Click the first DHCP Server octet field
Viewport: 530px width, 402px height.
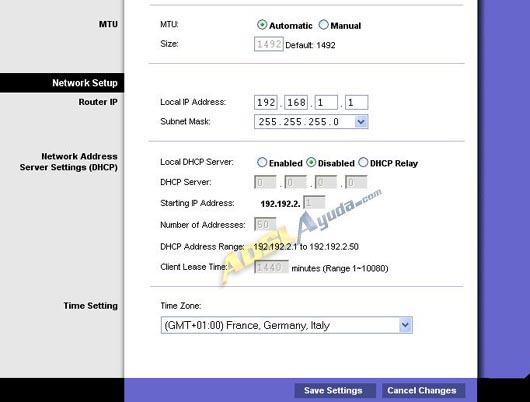click(x=265, y=183)
